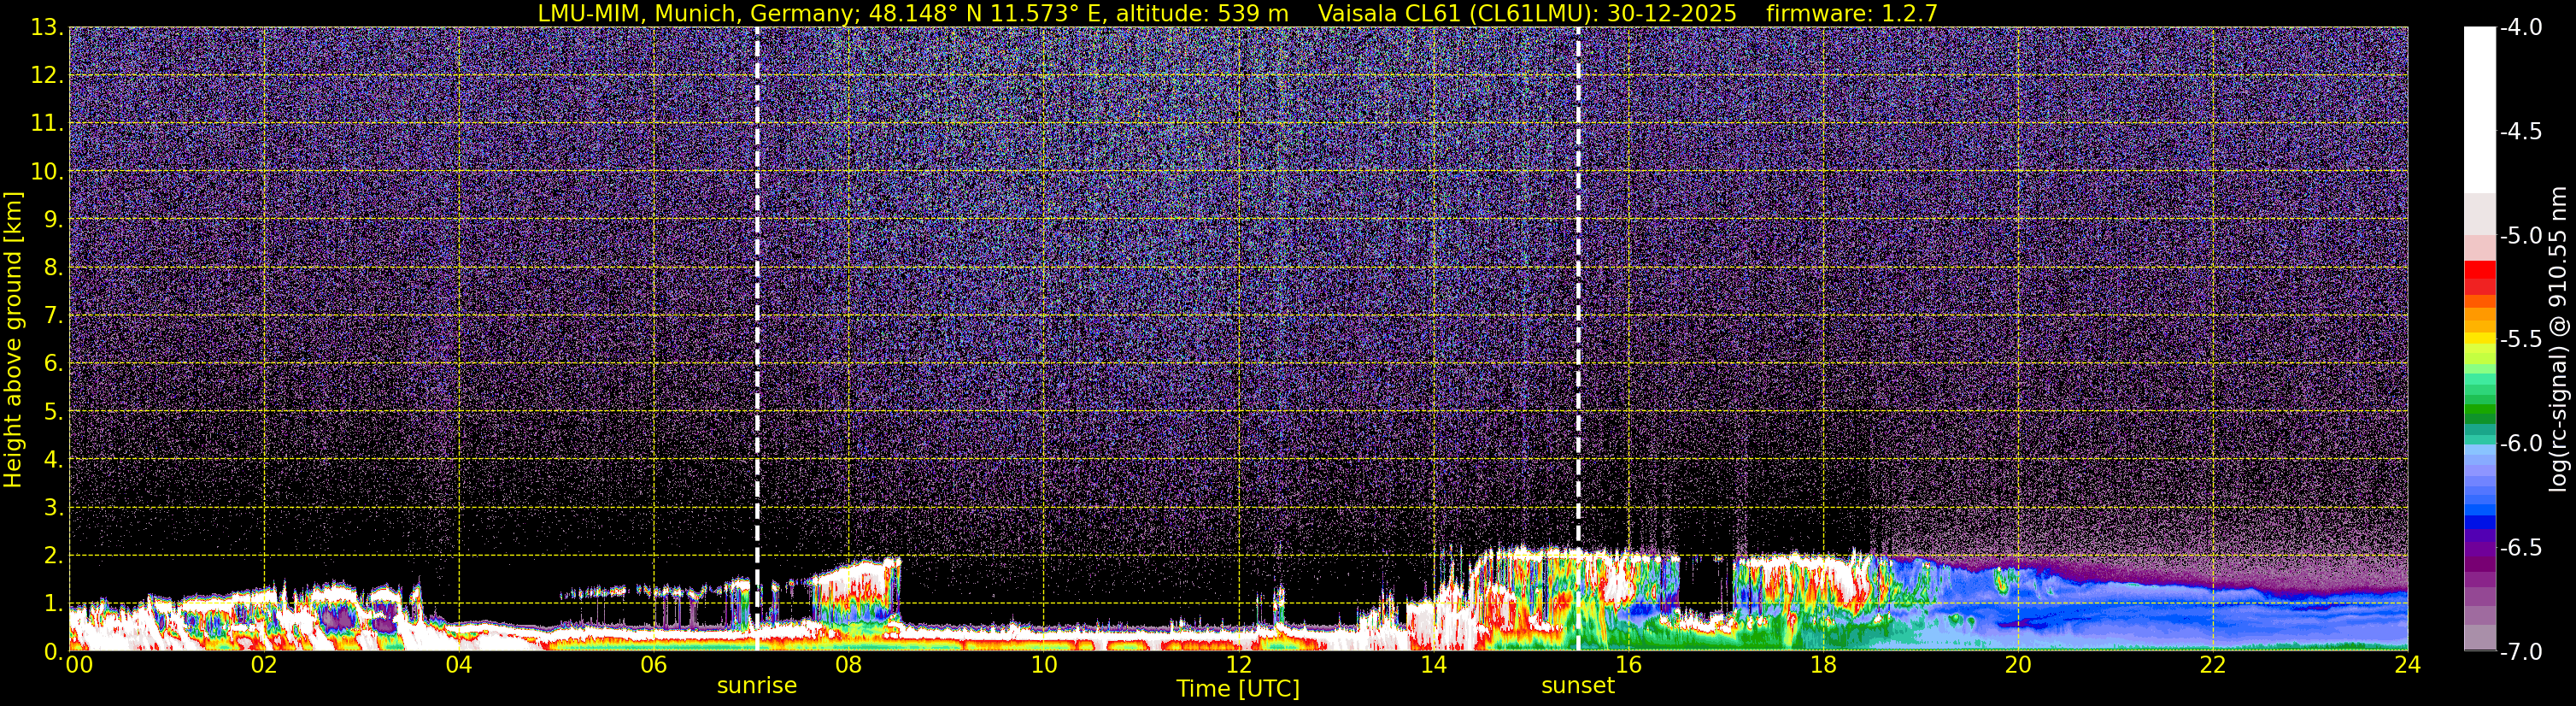Click the '08' time axis tick label

(x=849, y=665)
